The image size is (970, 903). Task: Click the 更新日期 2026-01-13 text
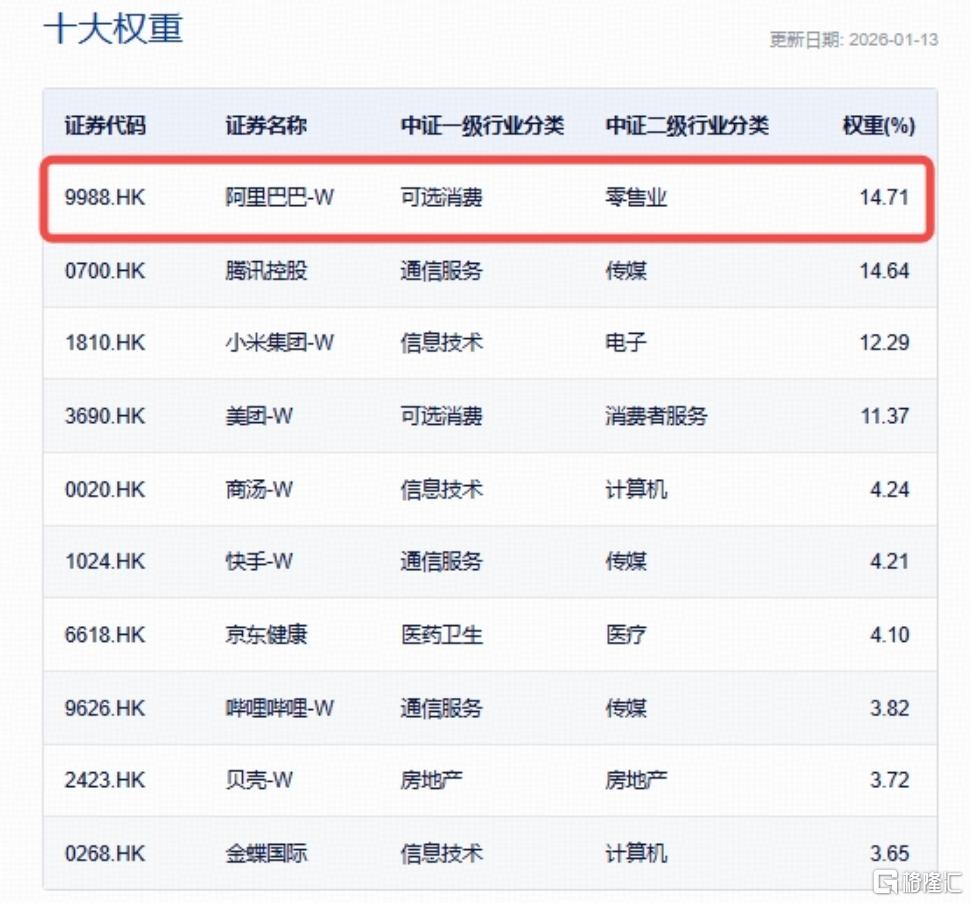(854, 40)
